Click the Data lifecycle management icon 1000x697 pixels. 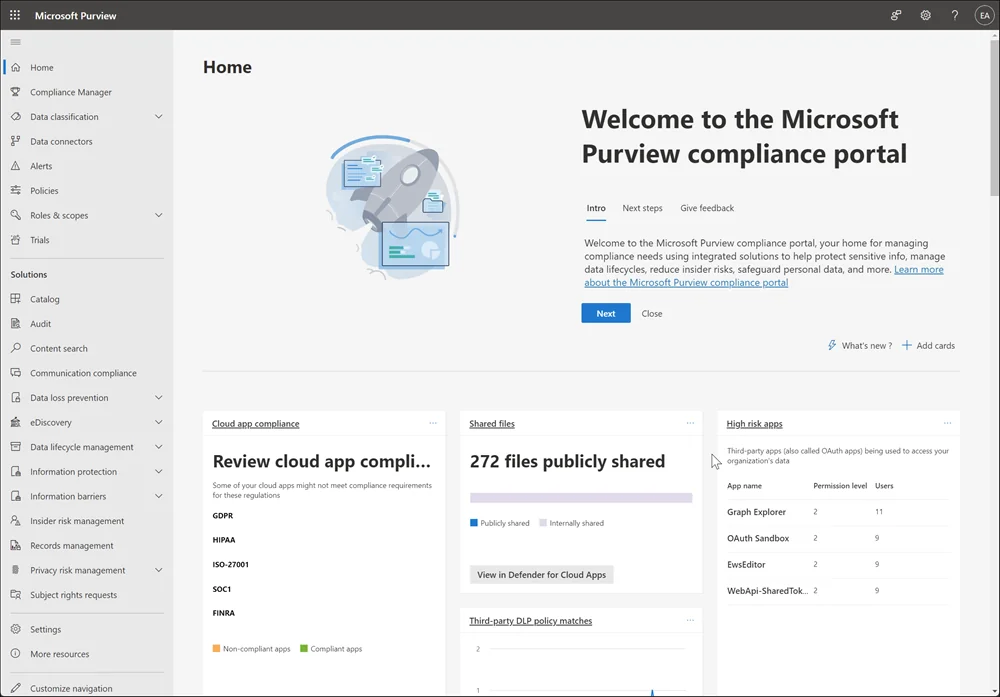pos(16,446)
